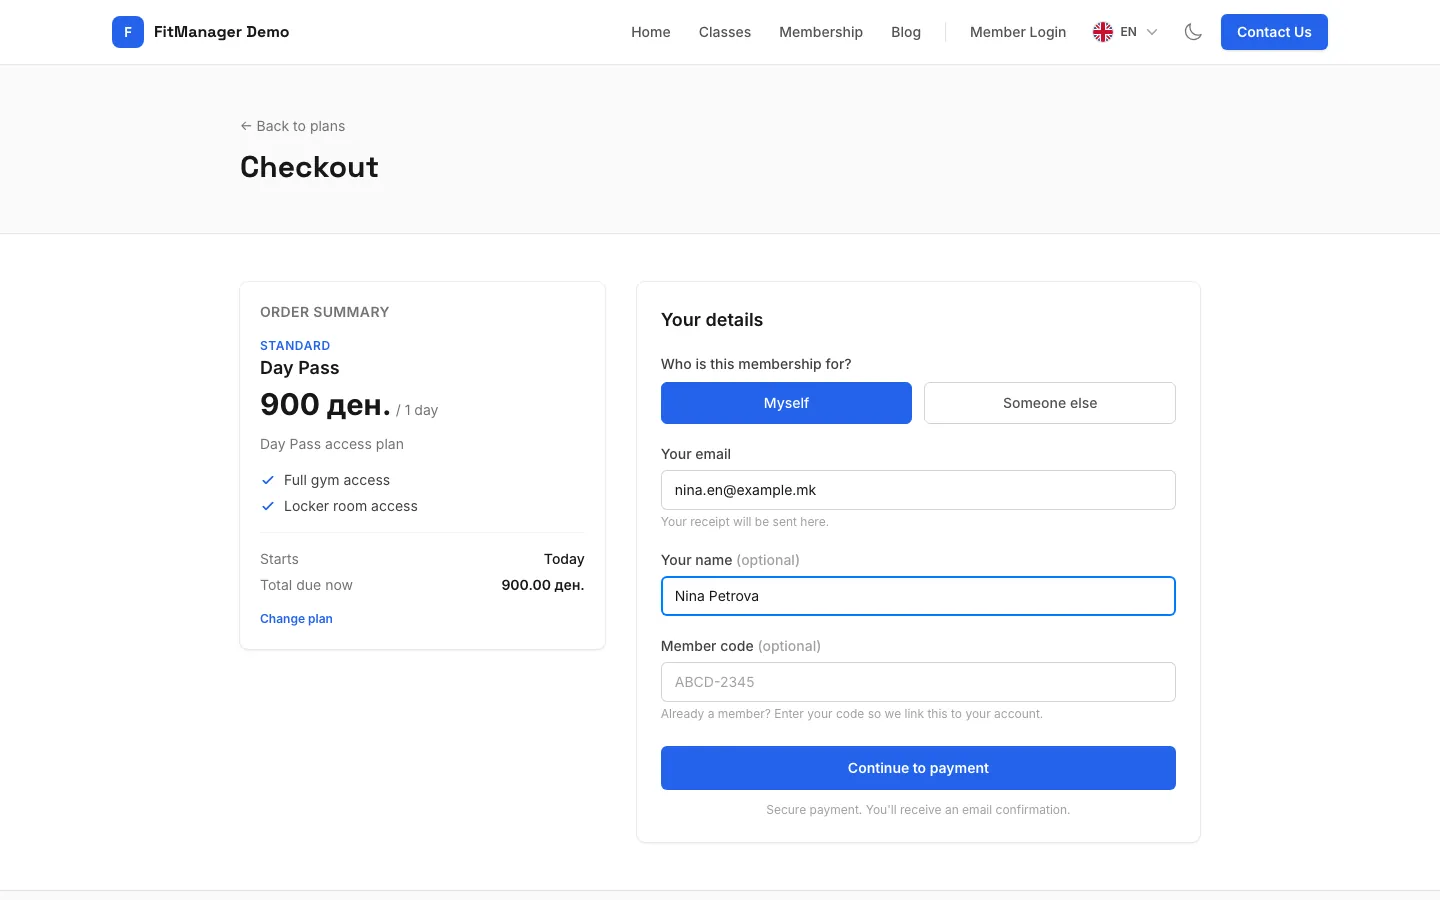
Task: Focus the Member code input field
Action: coord(918,682)
